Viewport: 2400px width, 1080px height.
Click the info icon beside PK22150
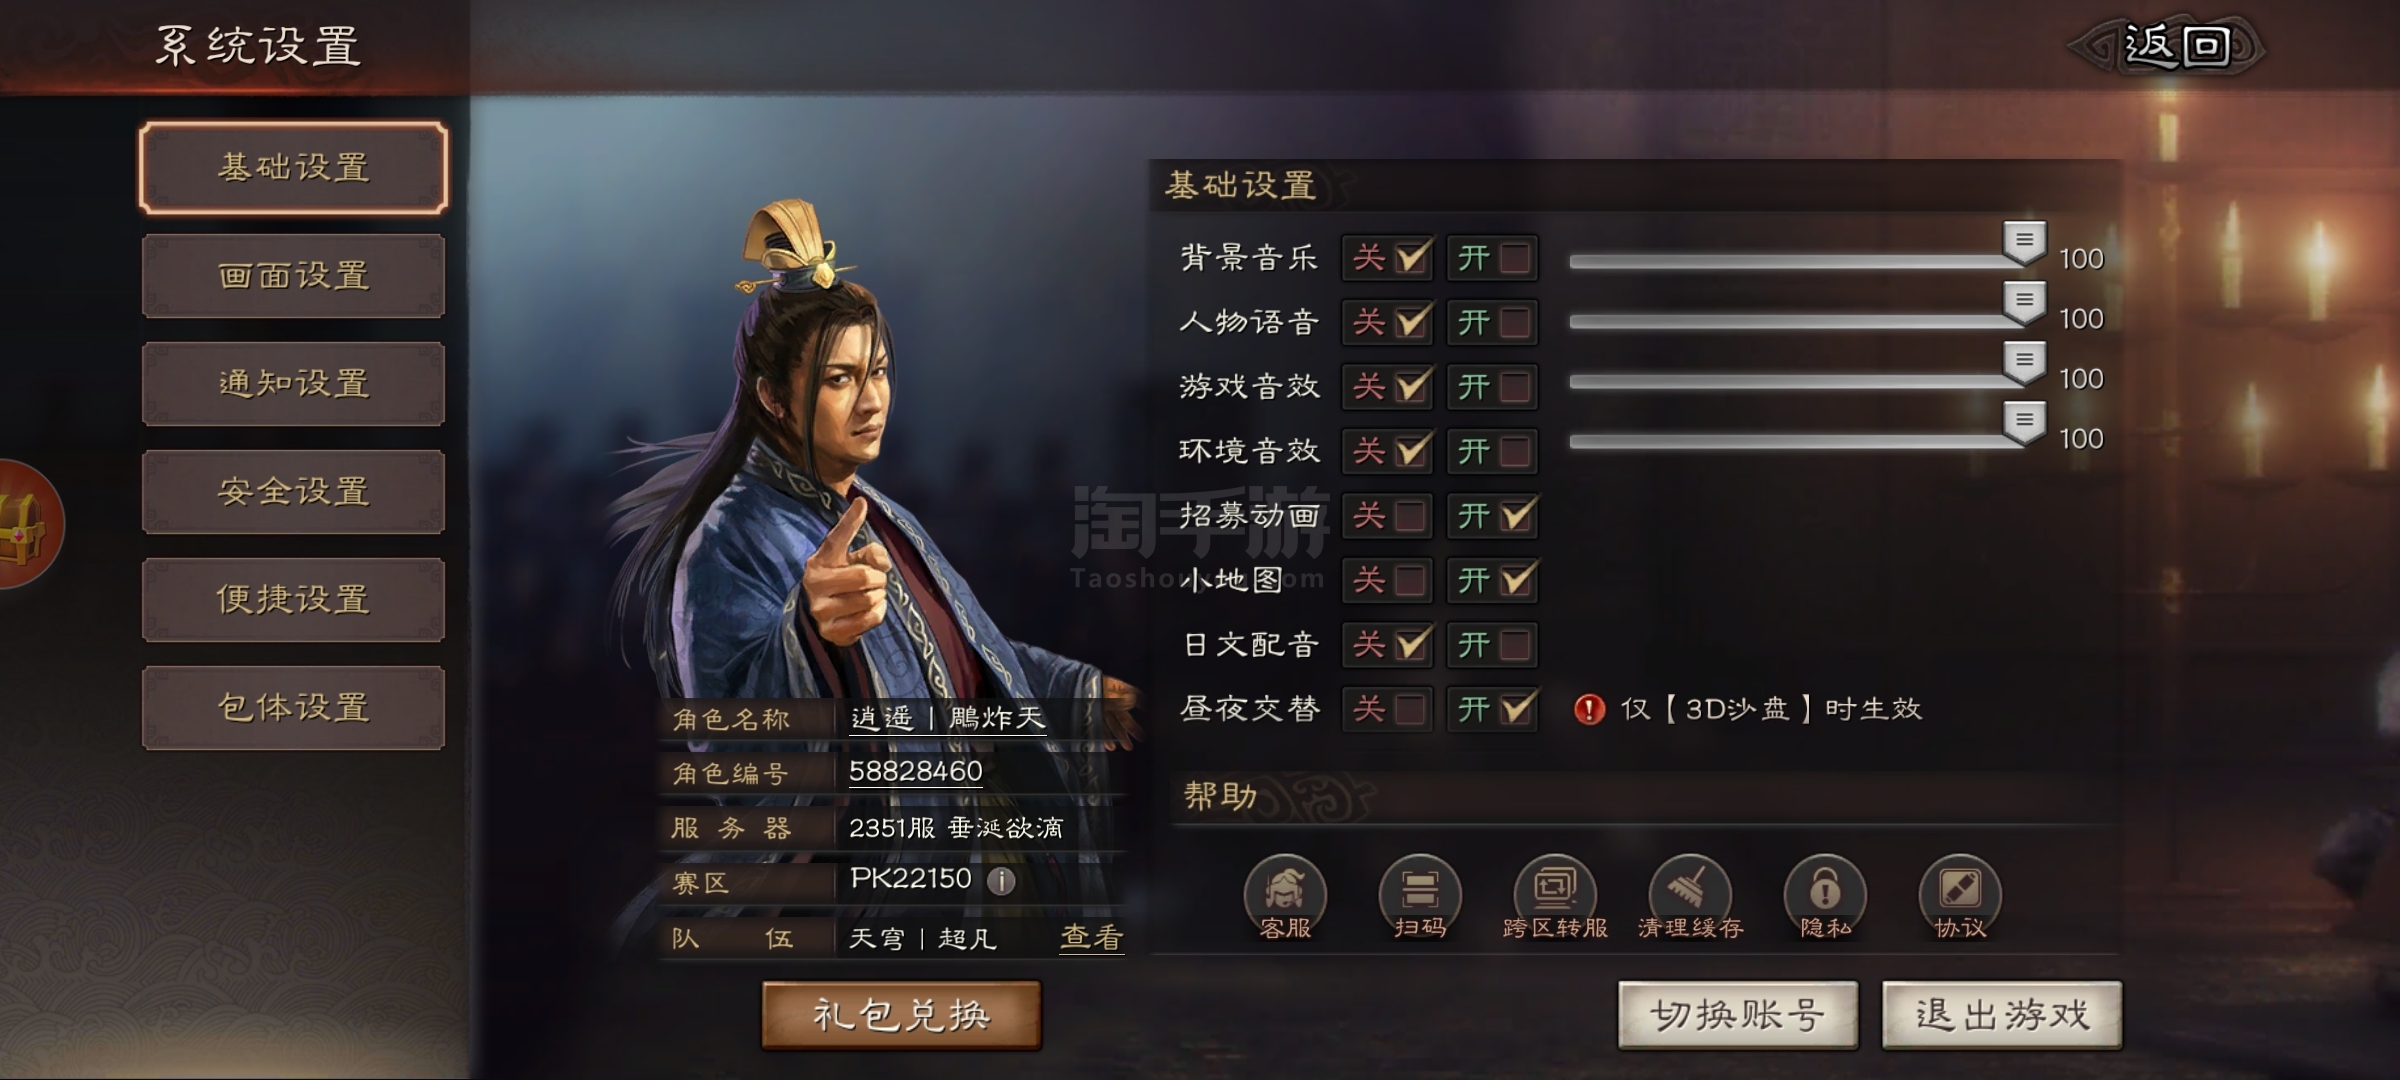tap(1001, 880)
